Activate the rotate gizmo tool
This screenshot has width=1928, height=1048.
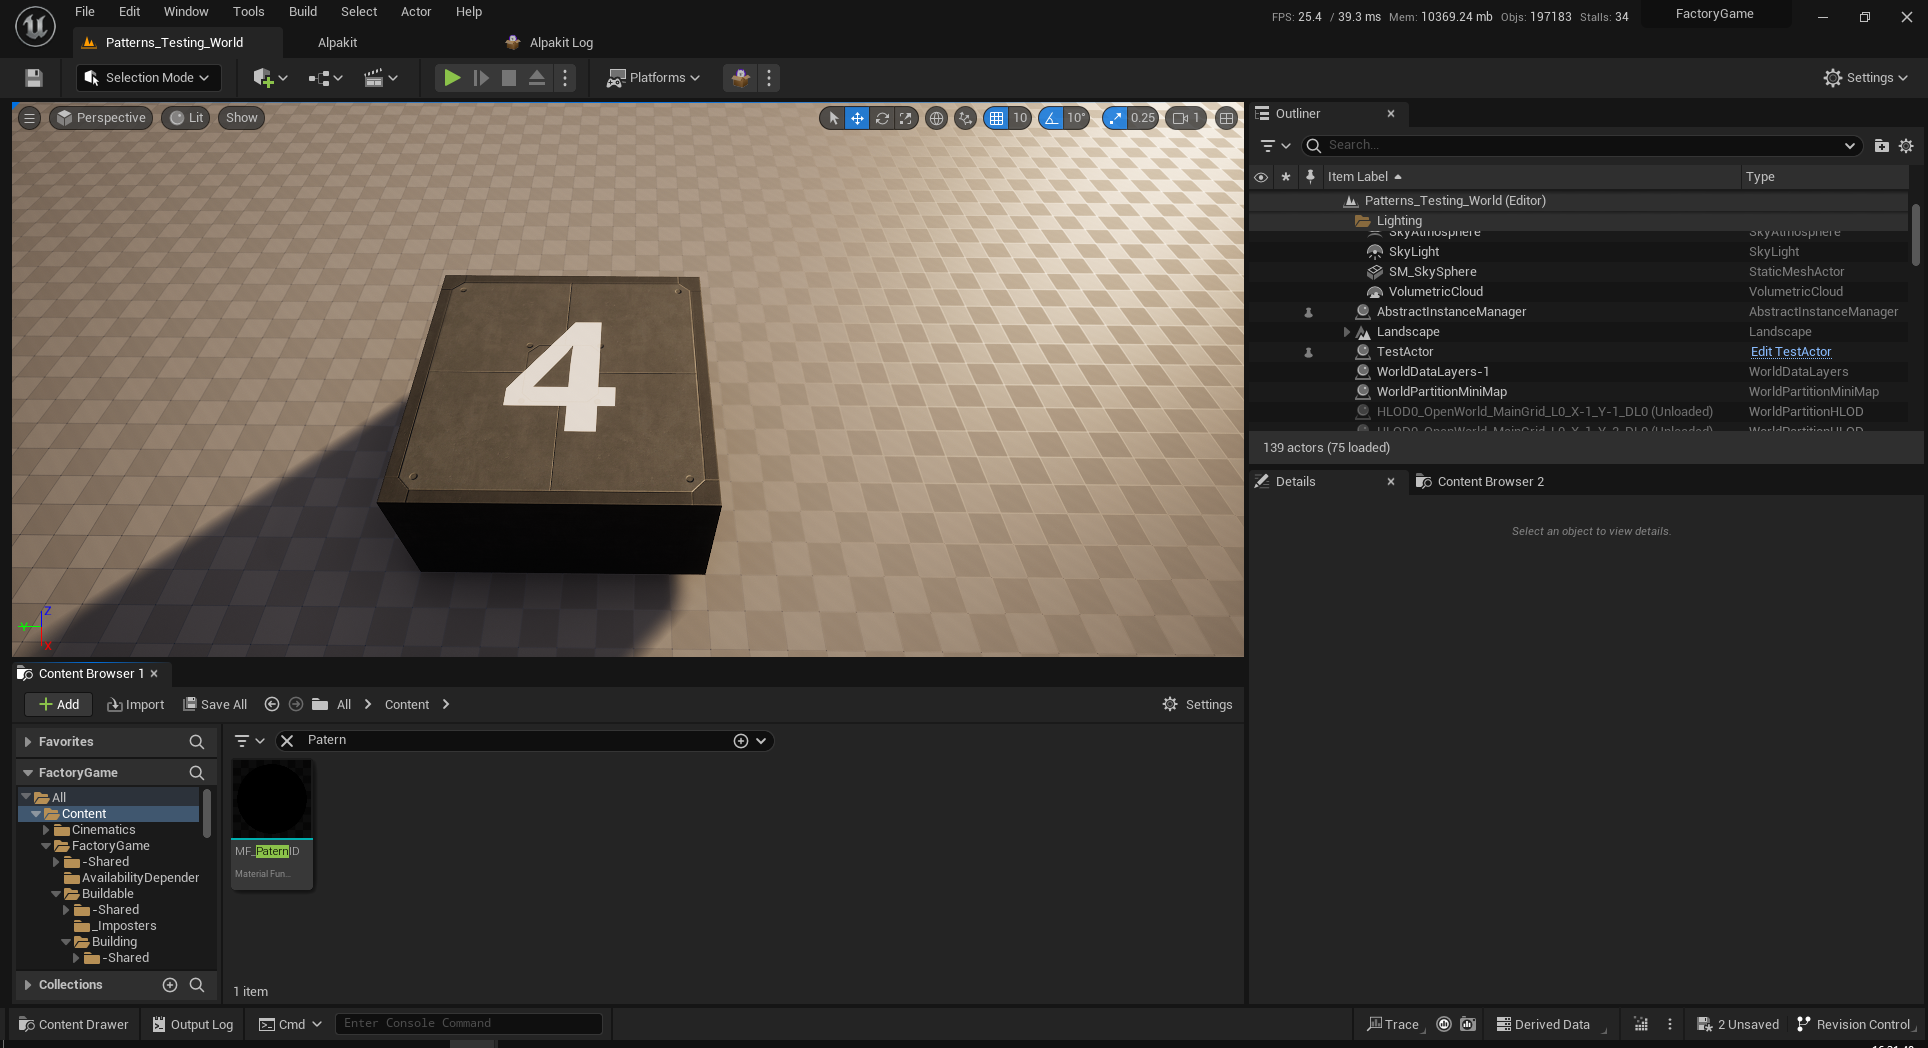pos(882,118)
